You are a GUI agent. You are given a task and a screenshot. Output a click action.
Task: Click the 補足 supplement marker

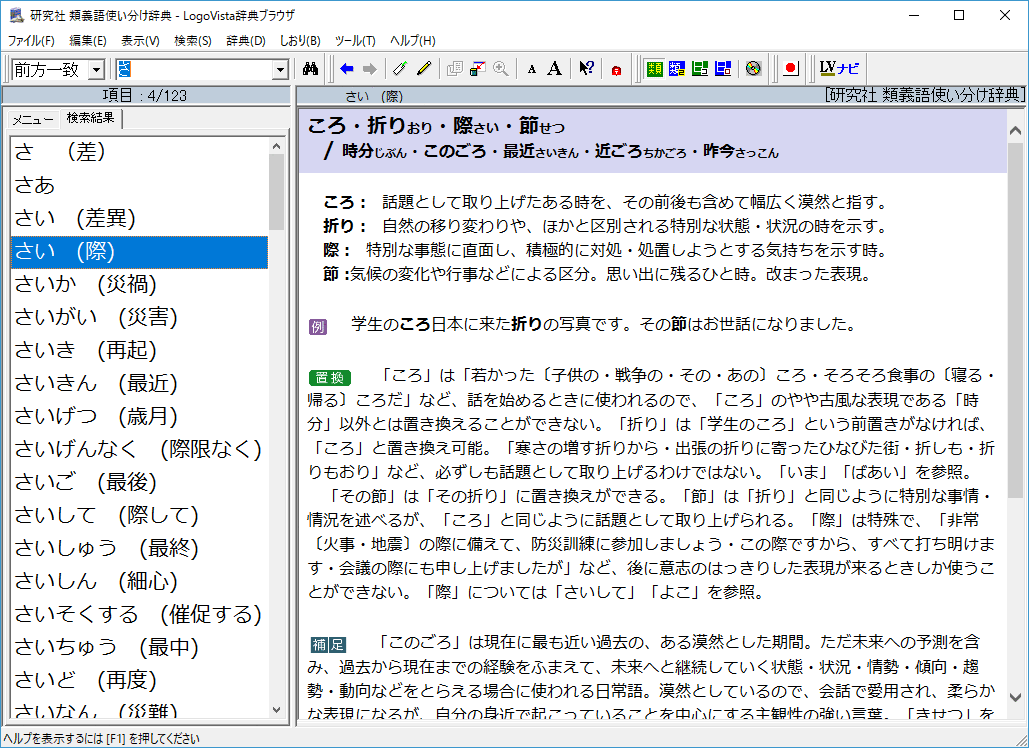(x=327, y=644)
